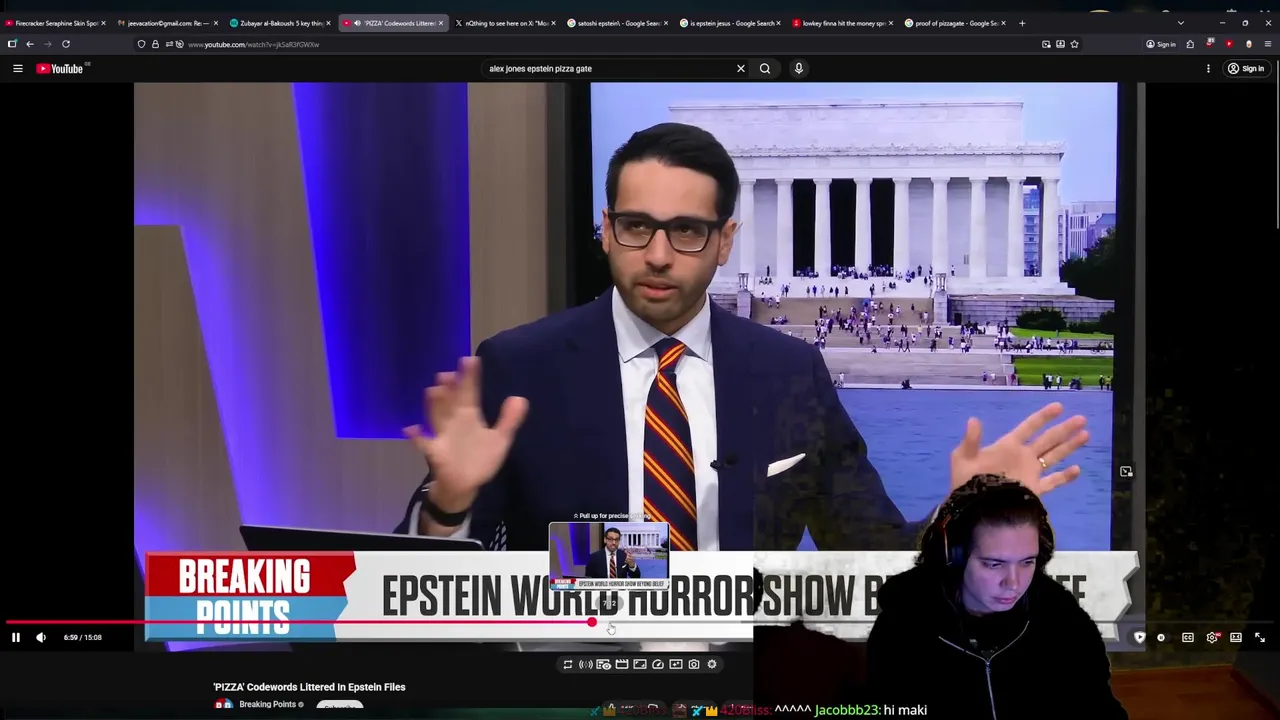Open the YouTube guide hamburger menu
Screen dimensions: 1280x720
click(17, 68)
